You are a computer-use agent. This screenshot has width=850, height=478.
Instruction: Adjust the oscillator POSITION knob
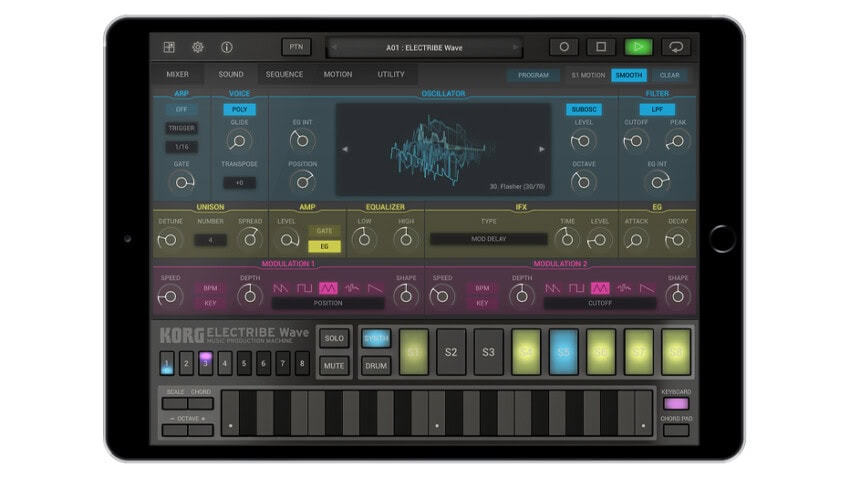(x=302, y=182)
